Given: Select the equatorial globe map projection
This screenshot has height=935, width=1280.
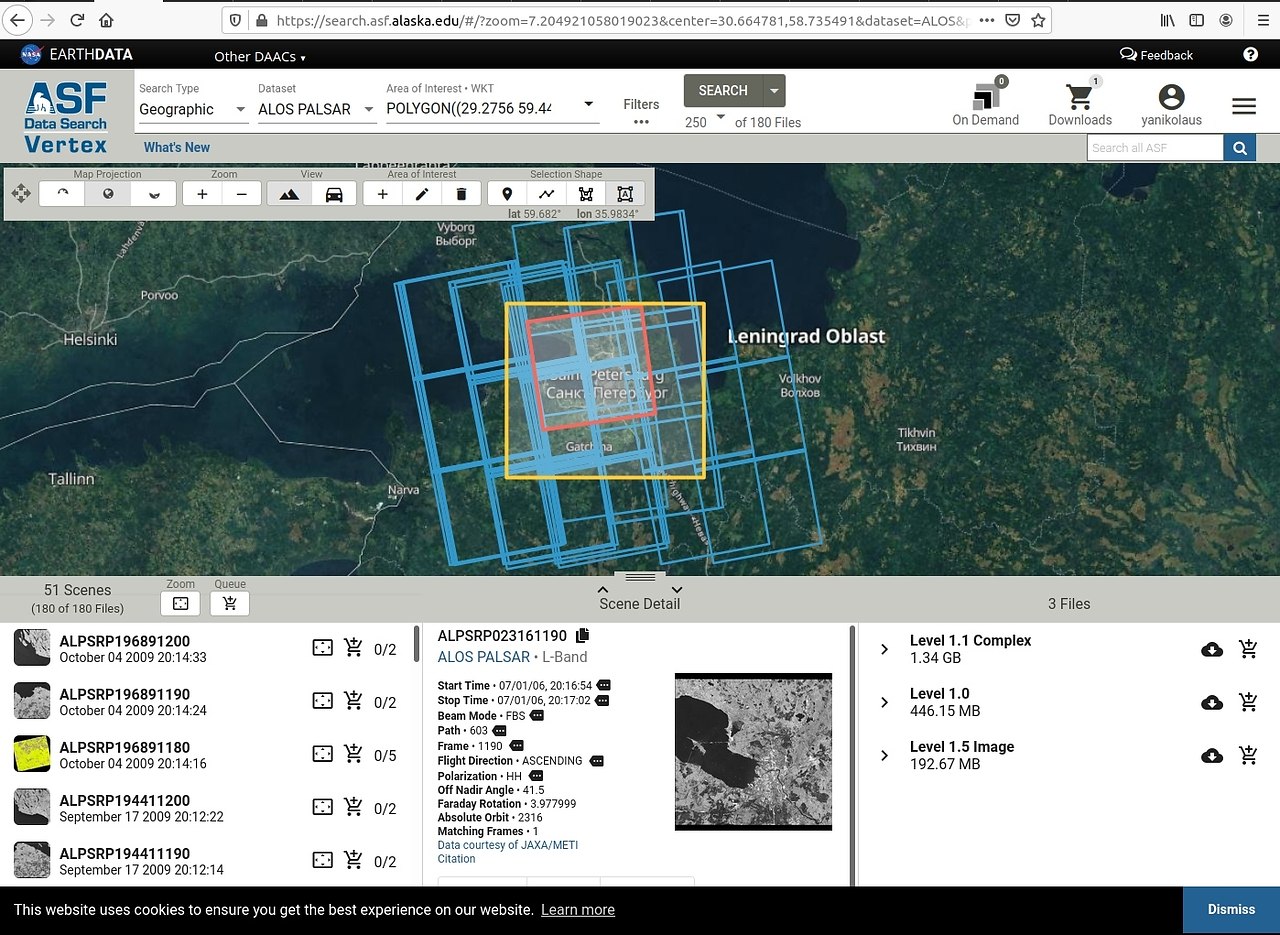Looking at the screenshot, I should coord(108,194).
